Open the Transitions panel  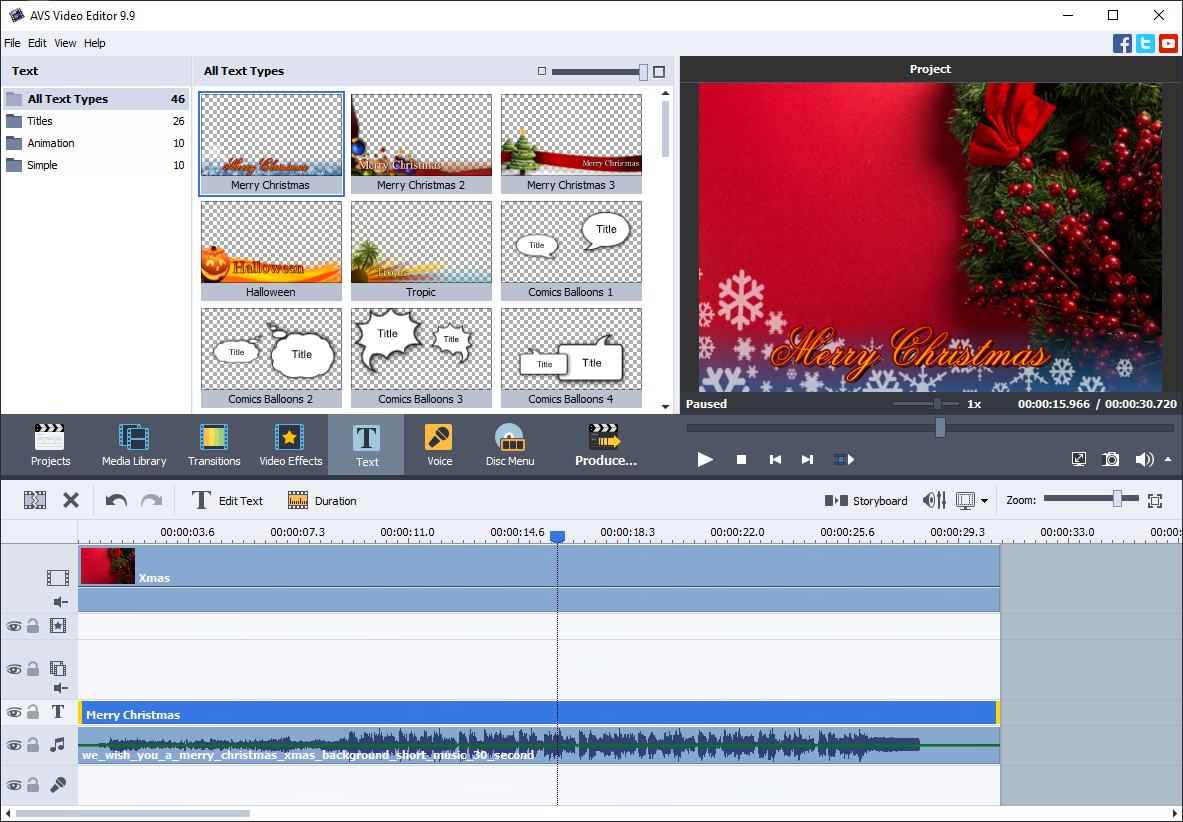[x=213, y=444]
